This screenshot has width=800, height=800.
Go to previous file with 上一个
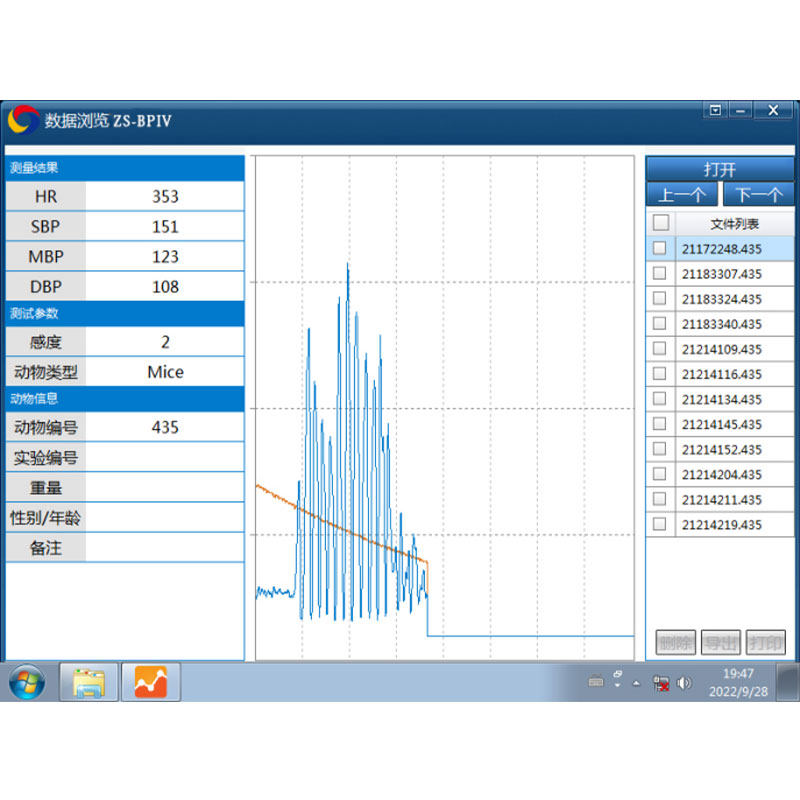pos(682,194)
